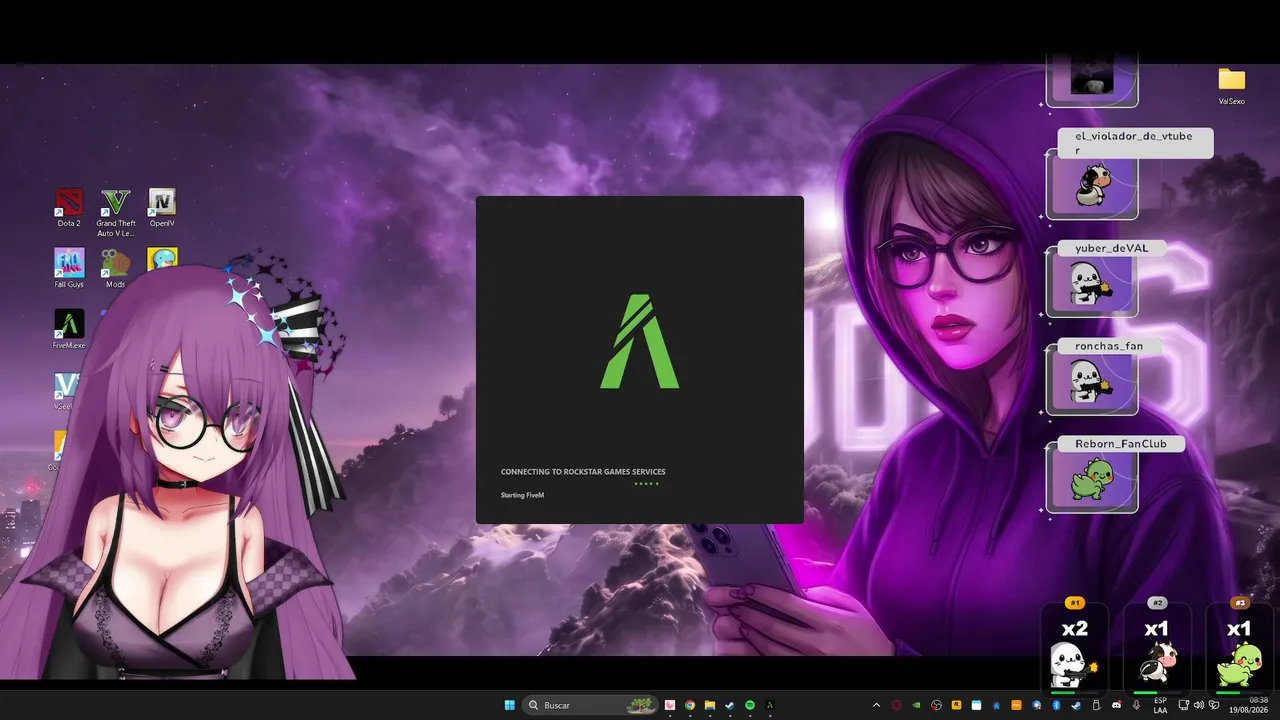Click the #1 leaderboard card showing x2
Screen dimensions: 1280x720
(x=1075, y=646)
